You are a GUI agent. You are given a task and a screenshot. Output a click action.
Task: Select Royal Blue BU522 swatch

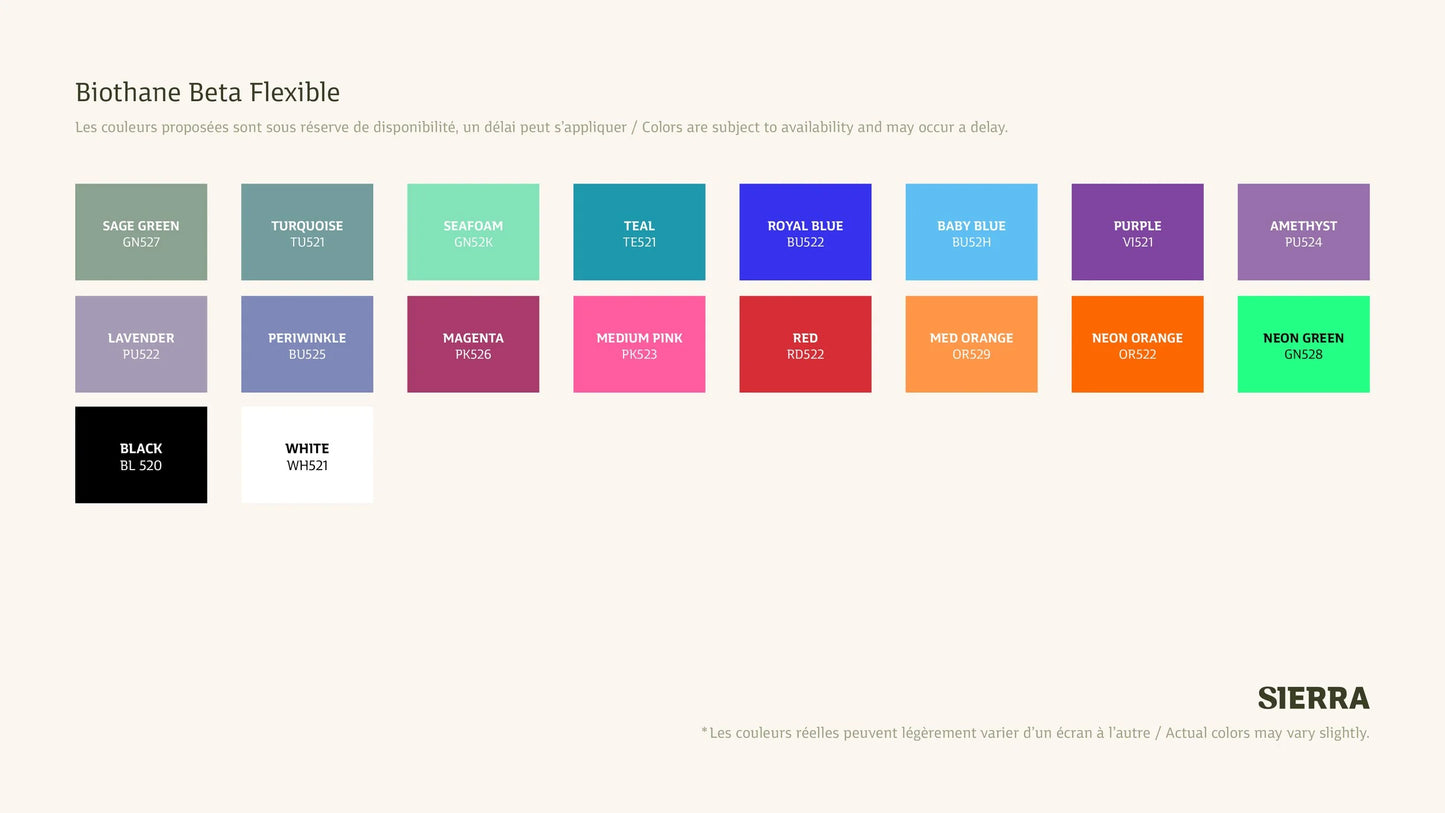805,232
